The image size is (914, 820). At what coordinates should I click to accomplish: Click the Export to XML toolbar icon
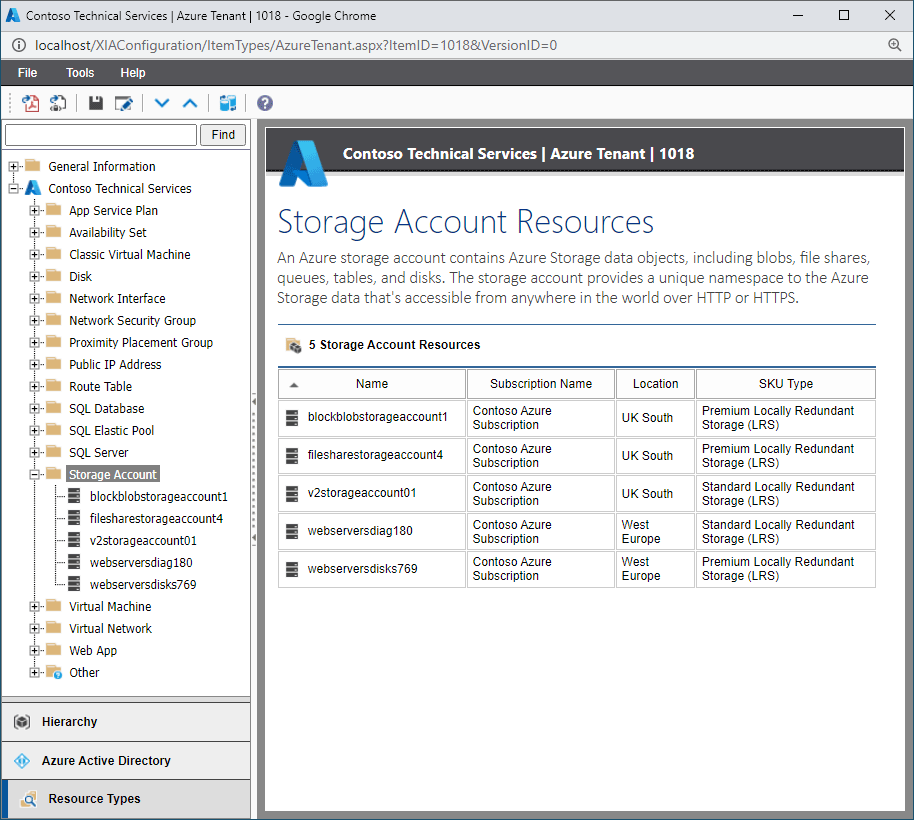coord(58,103)
